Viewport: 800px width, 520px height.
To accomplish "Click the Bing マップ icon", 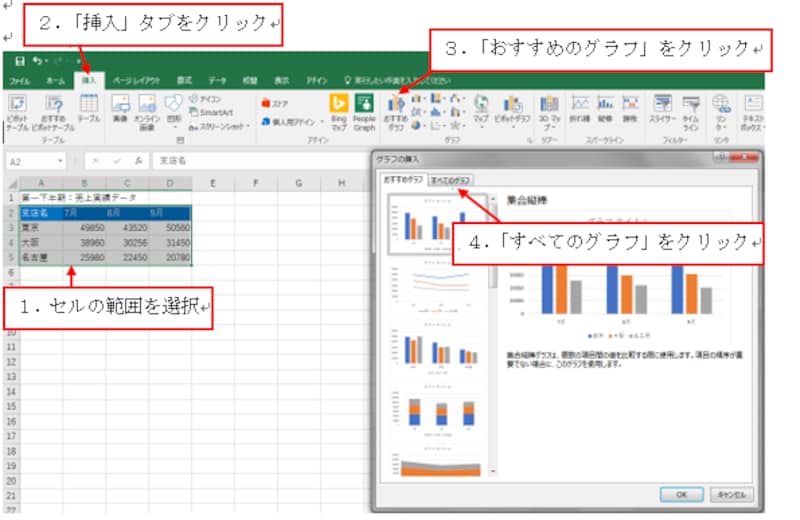I will (x=339, y=113).
